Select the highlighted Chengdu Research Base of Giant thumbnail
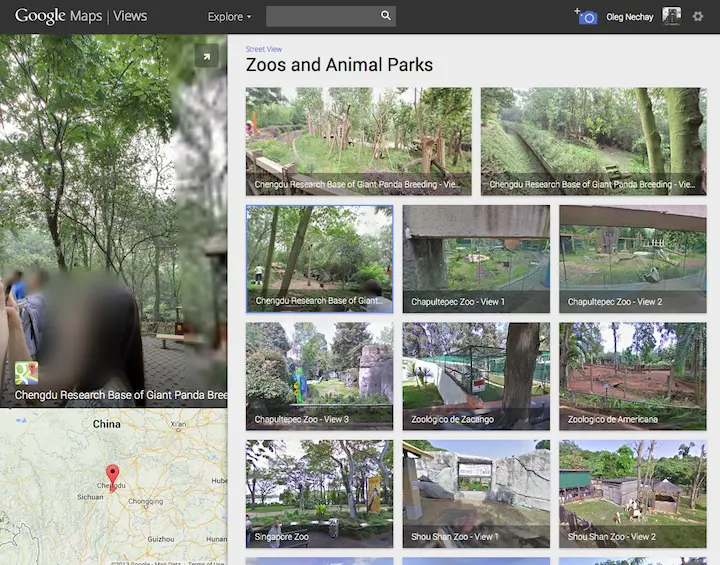 click(x=320, y=259)
